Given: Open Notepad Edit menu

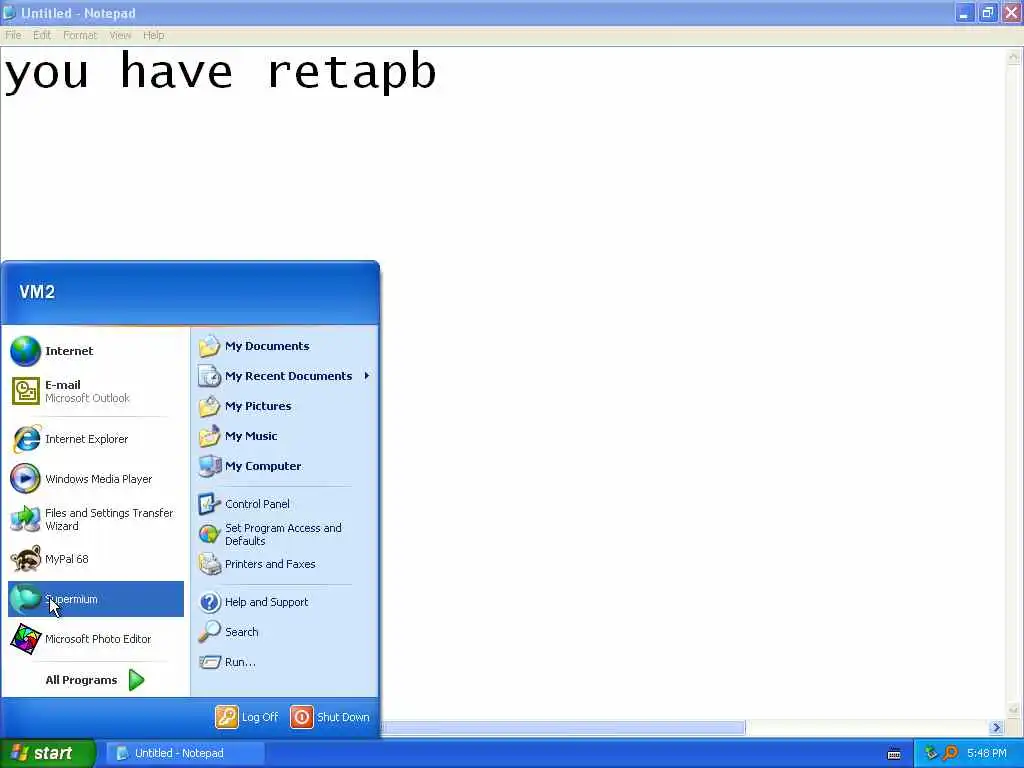Looking at the screenshot, I should [x=42, y=35].
